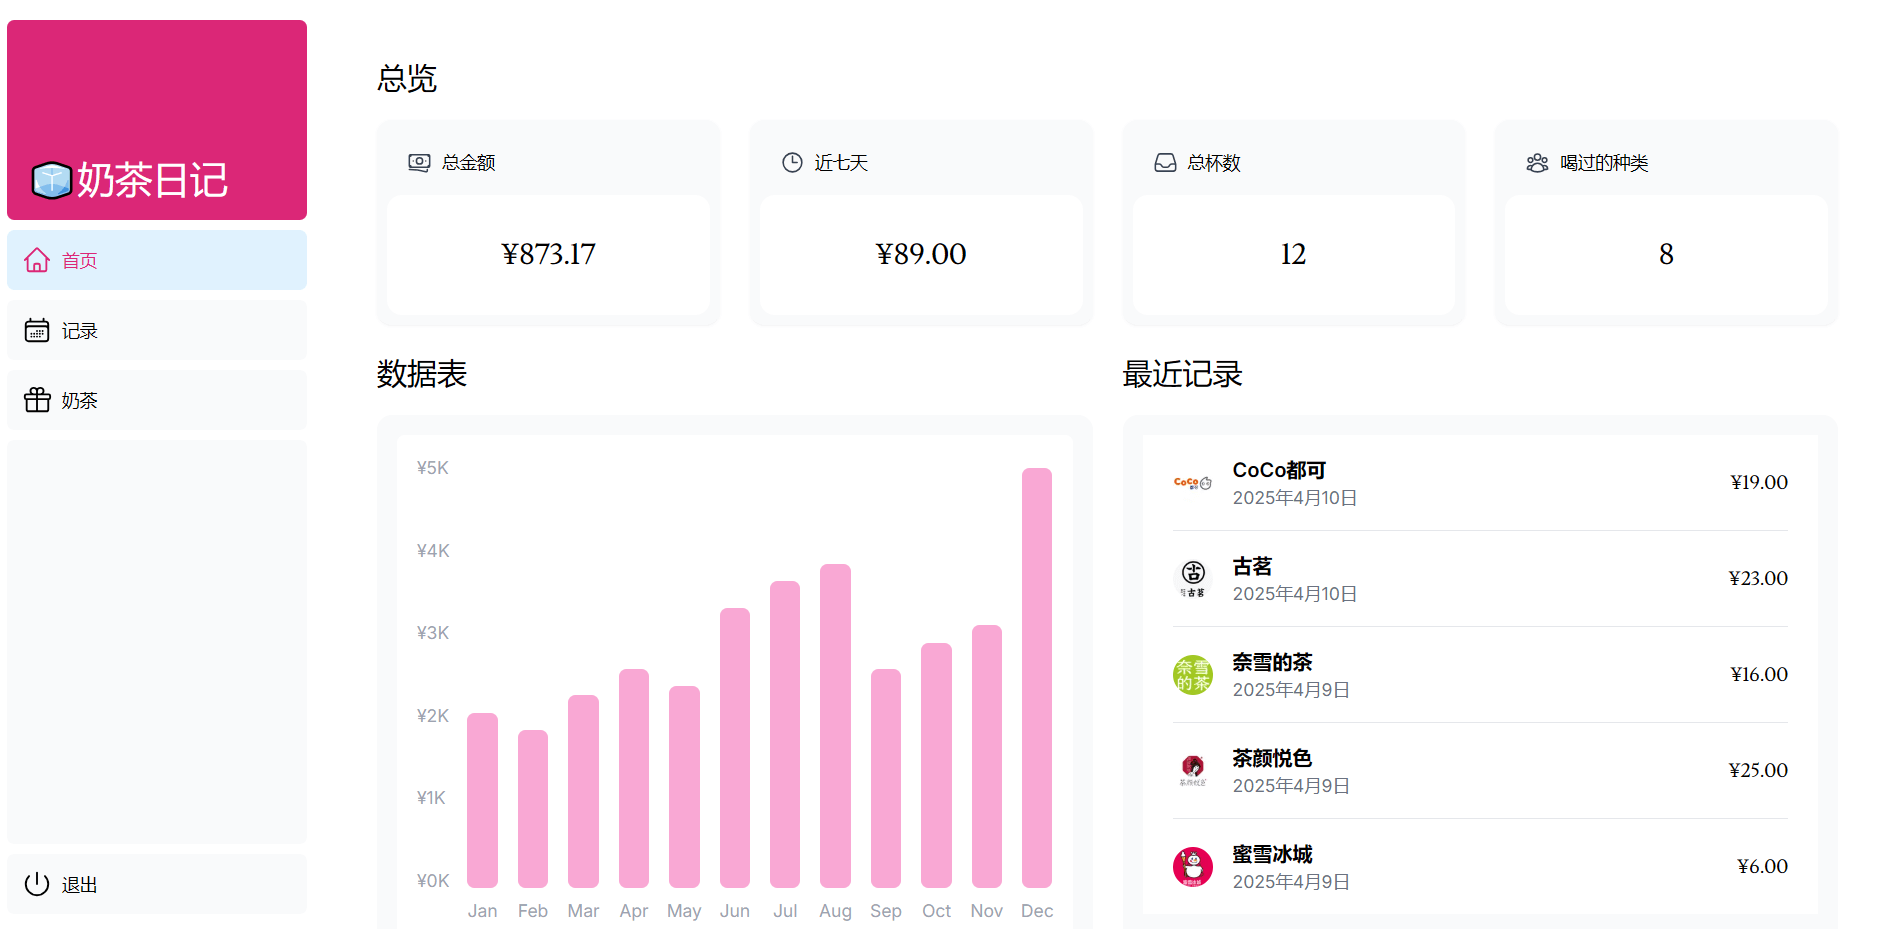1898x929 pixels.
Task: Click the 茶颜悦色 brand logo
Action: point(1192,771)
